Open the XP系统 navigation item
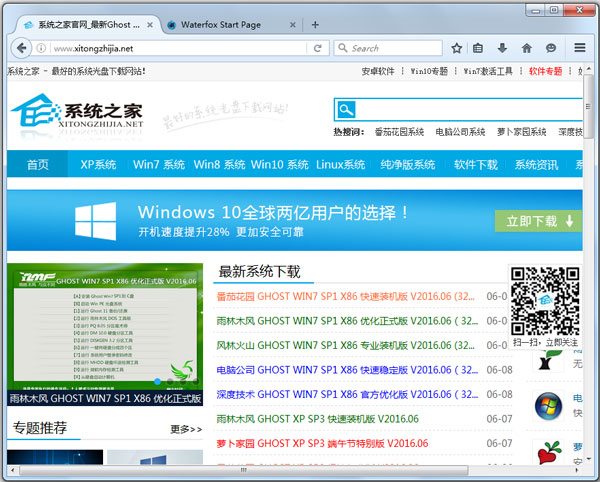 pos(98,164)
